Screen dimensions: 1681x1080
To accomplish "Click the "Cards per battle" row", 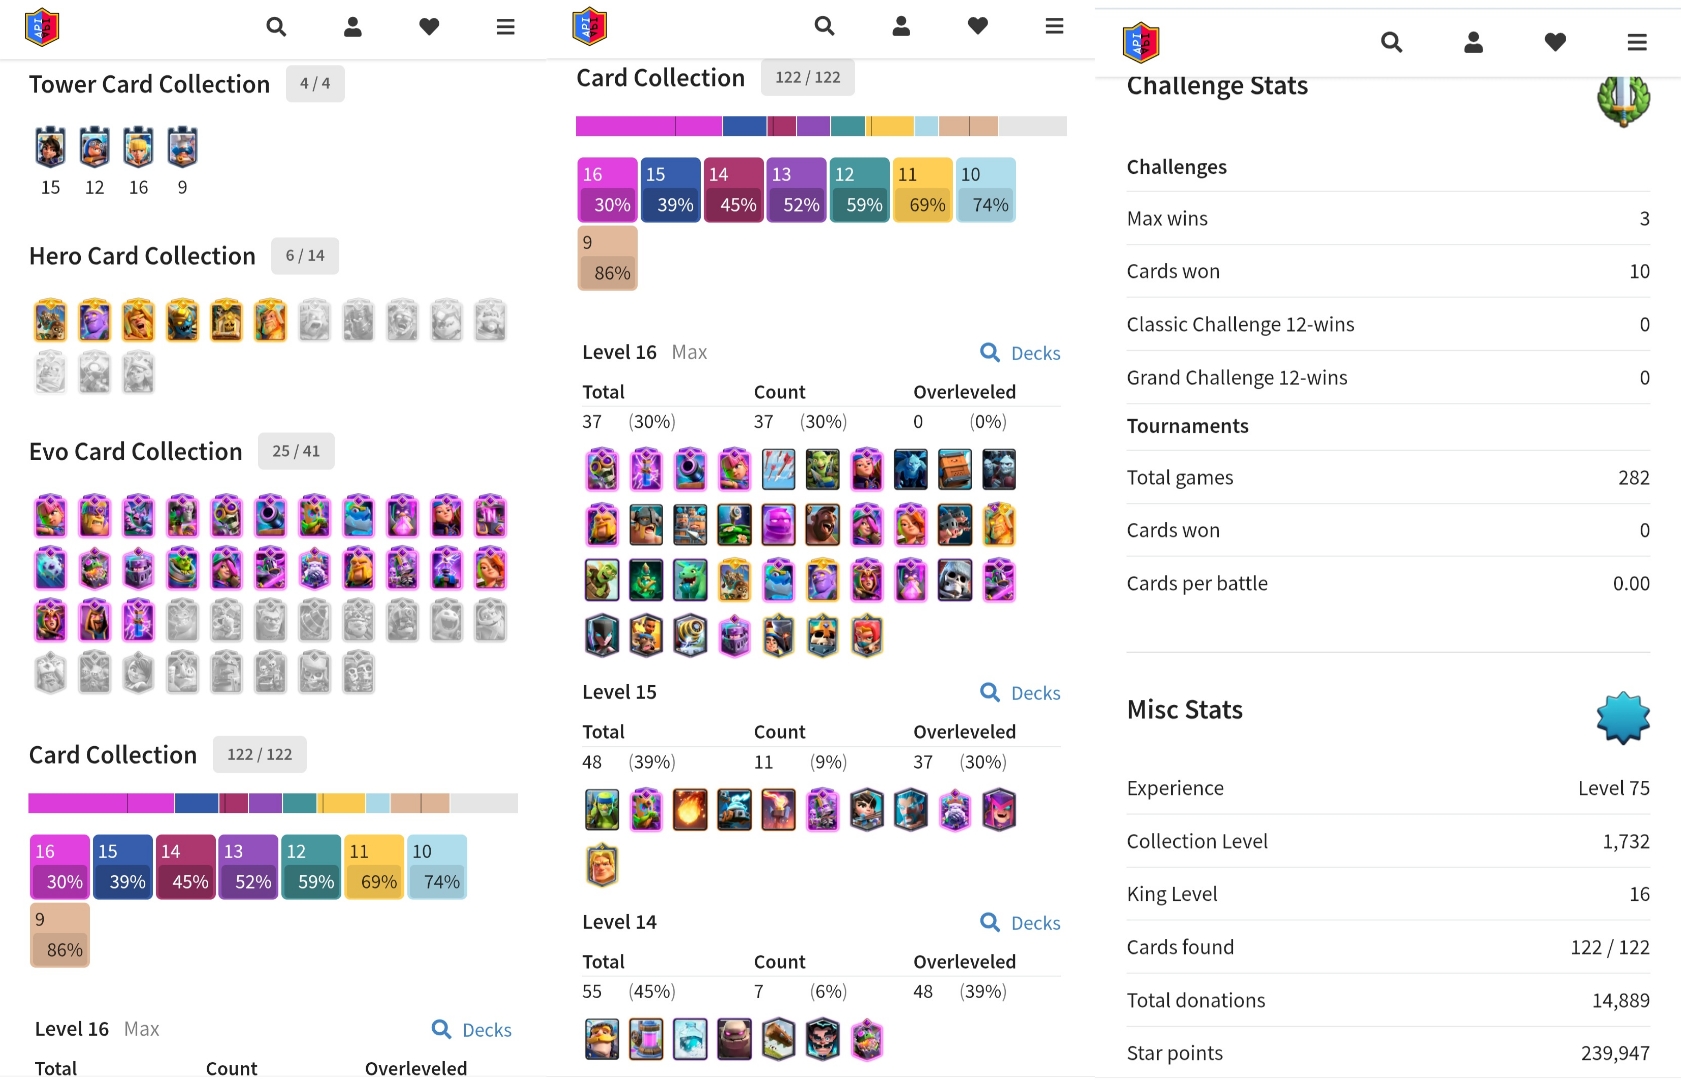I will tap(1388, 583).
